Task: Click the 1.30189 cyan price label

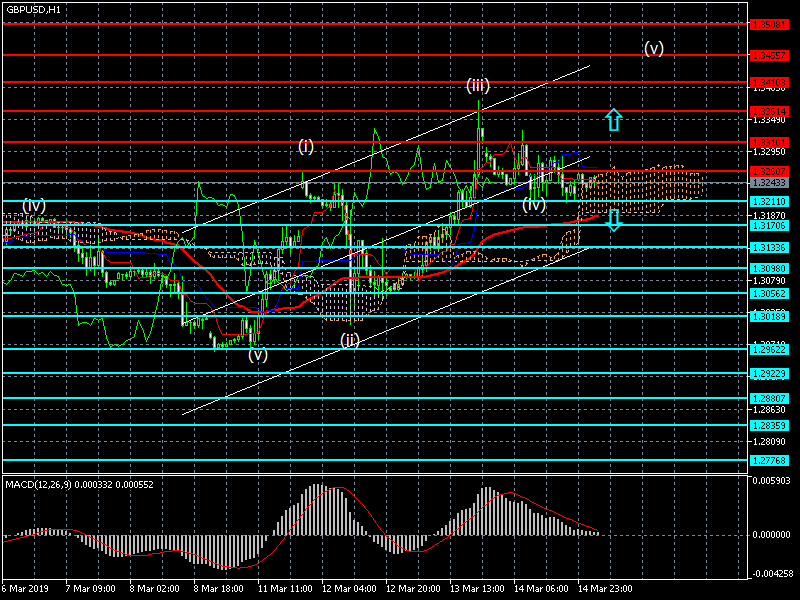Action: pyautogui.click(x=769, y=316)
